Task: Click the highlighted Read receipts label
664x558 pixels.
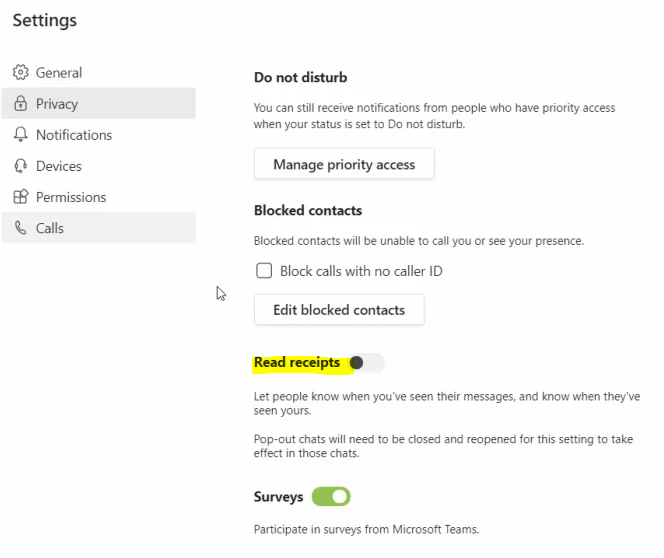Action: coord(297,363)
